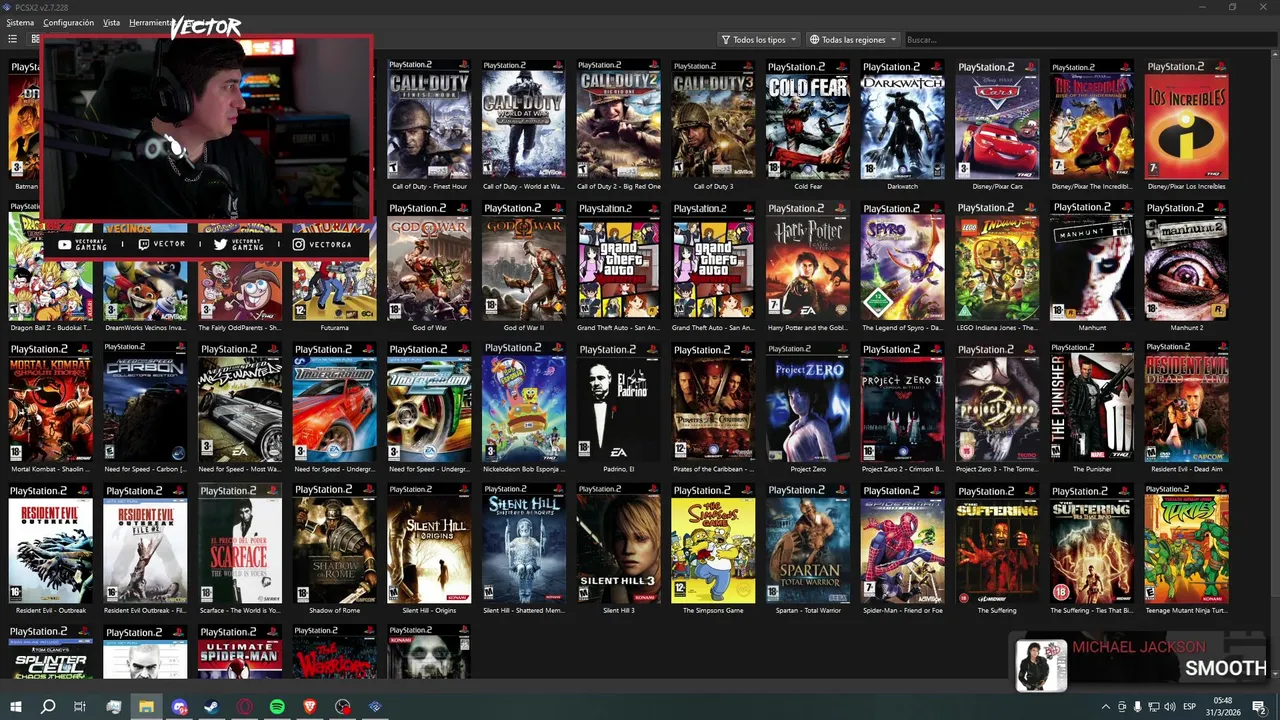Open Brave browser taskbar icon

tap(310, 707)
